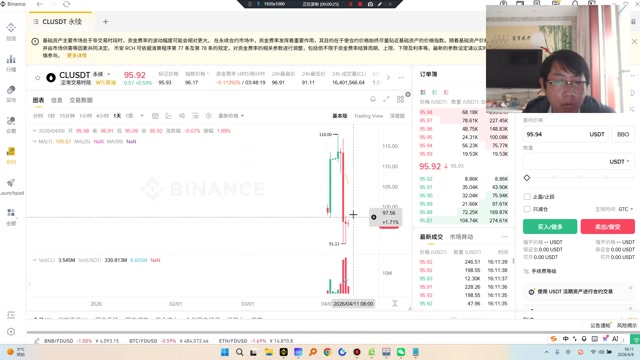Open the 最新价格 price type dropdown
The image size is (640, 360).
231,116
